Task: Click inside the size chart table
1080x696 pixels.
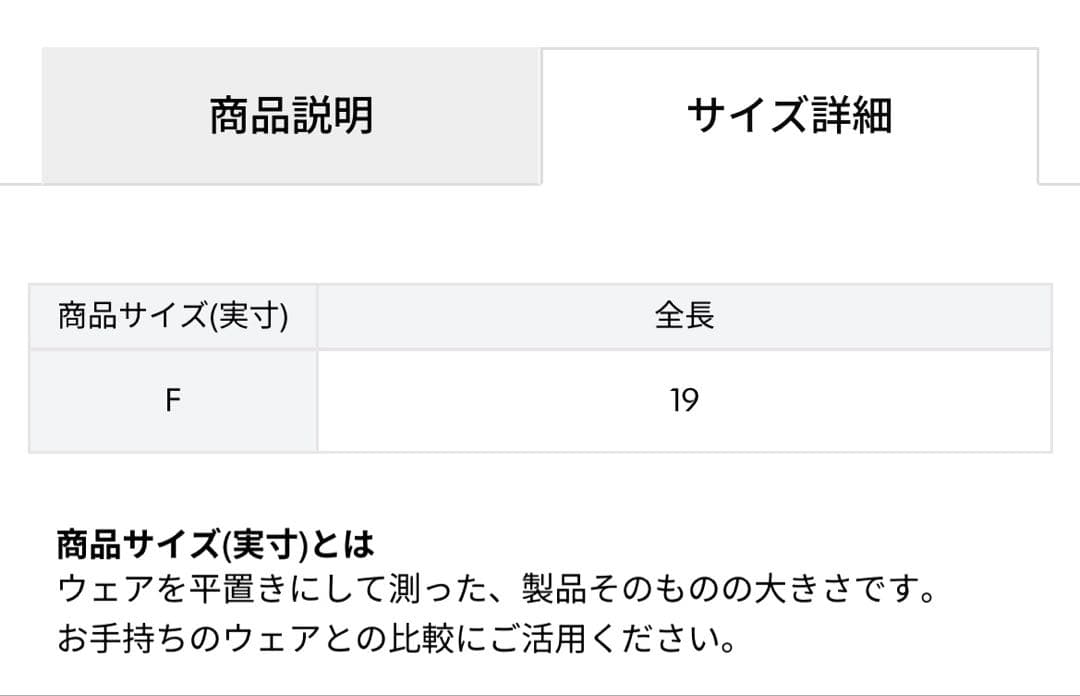Action: point(540,370)
